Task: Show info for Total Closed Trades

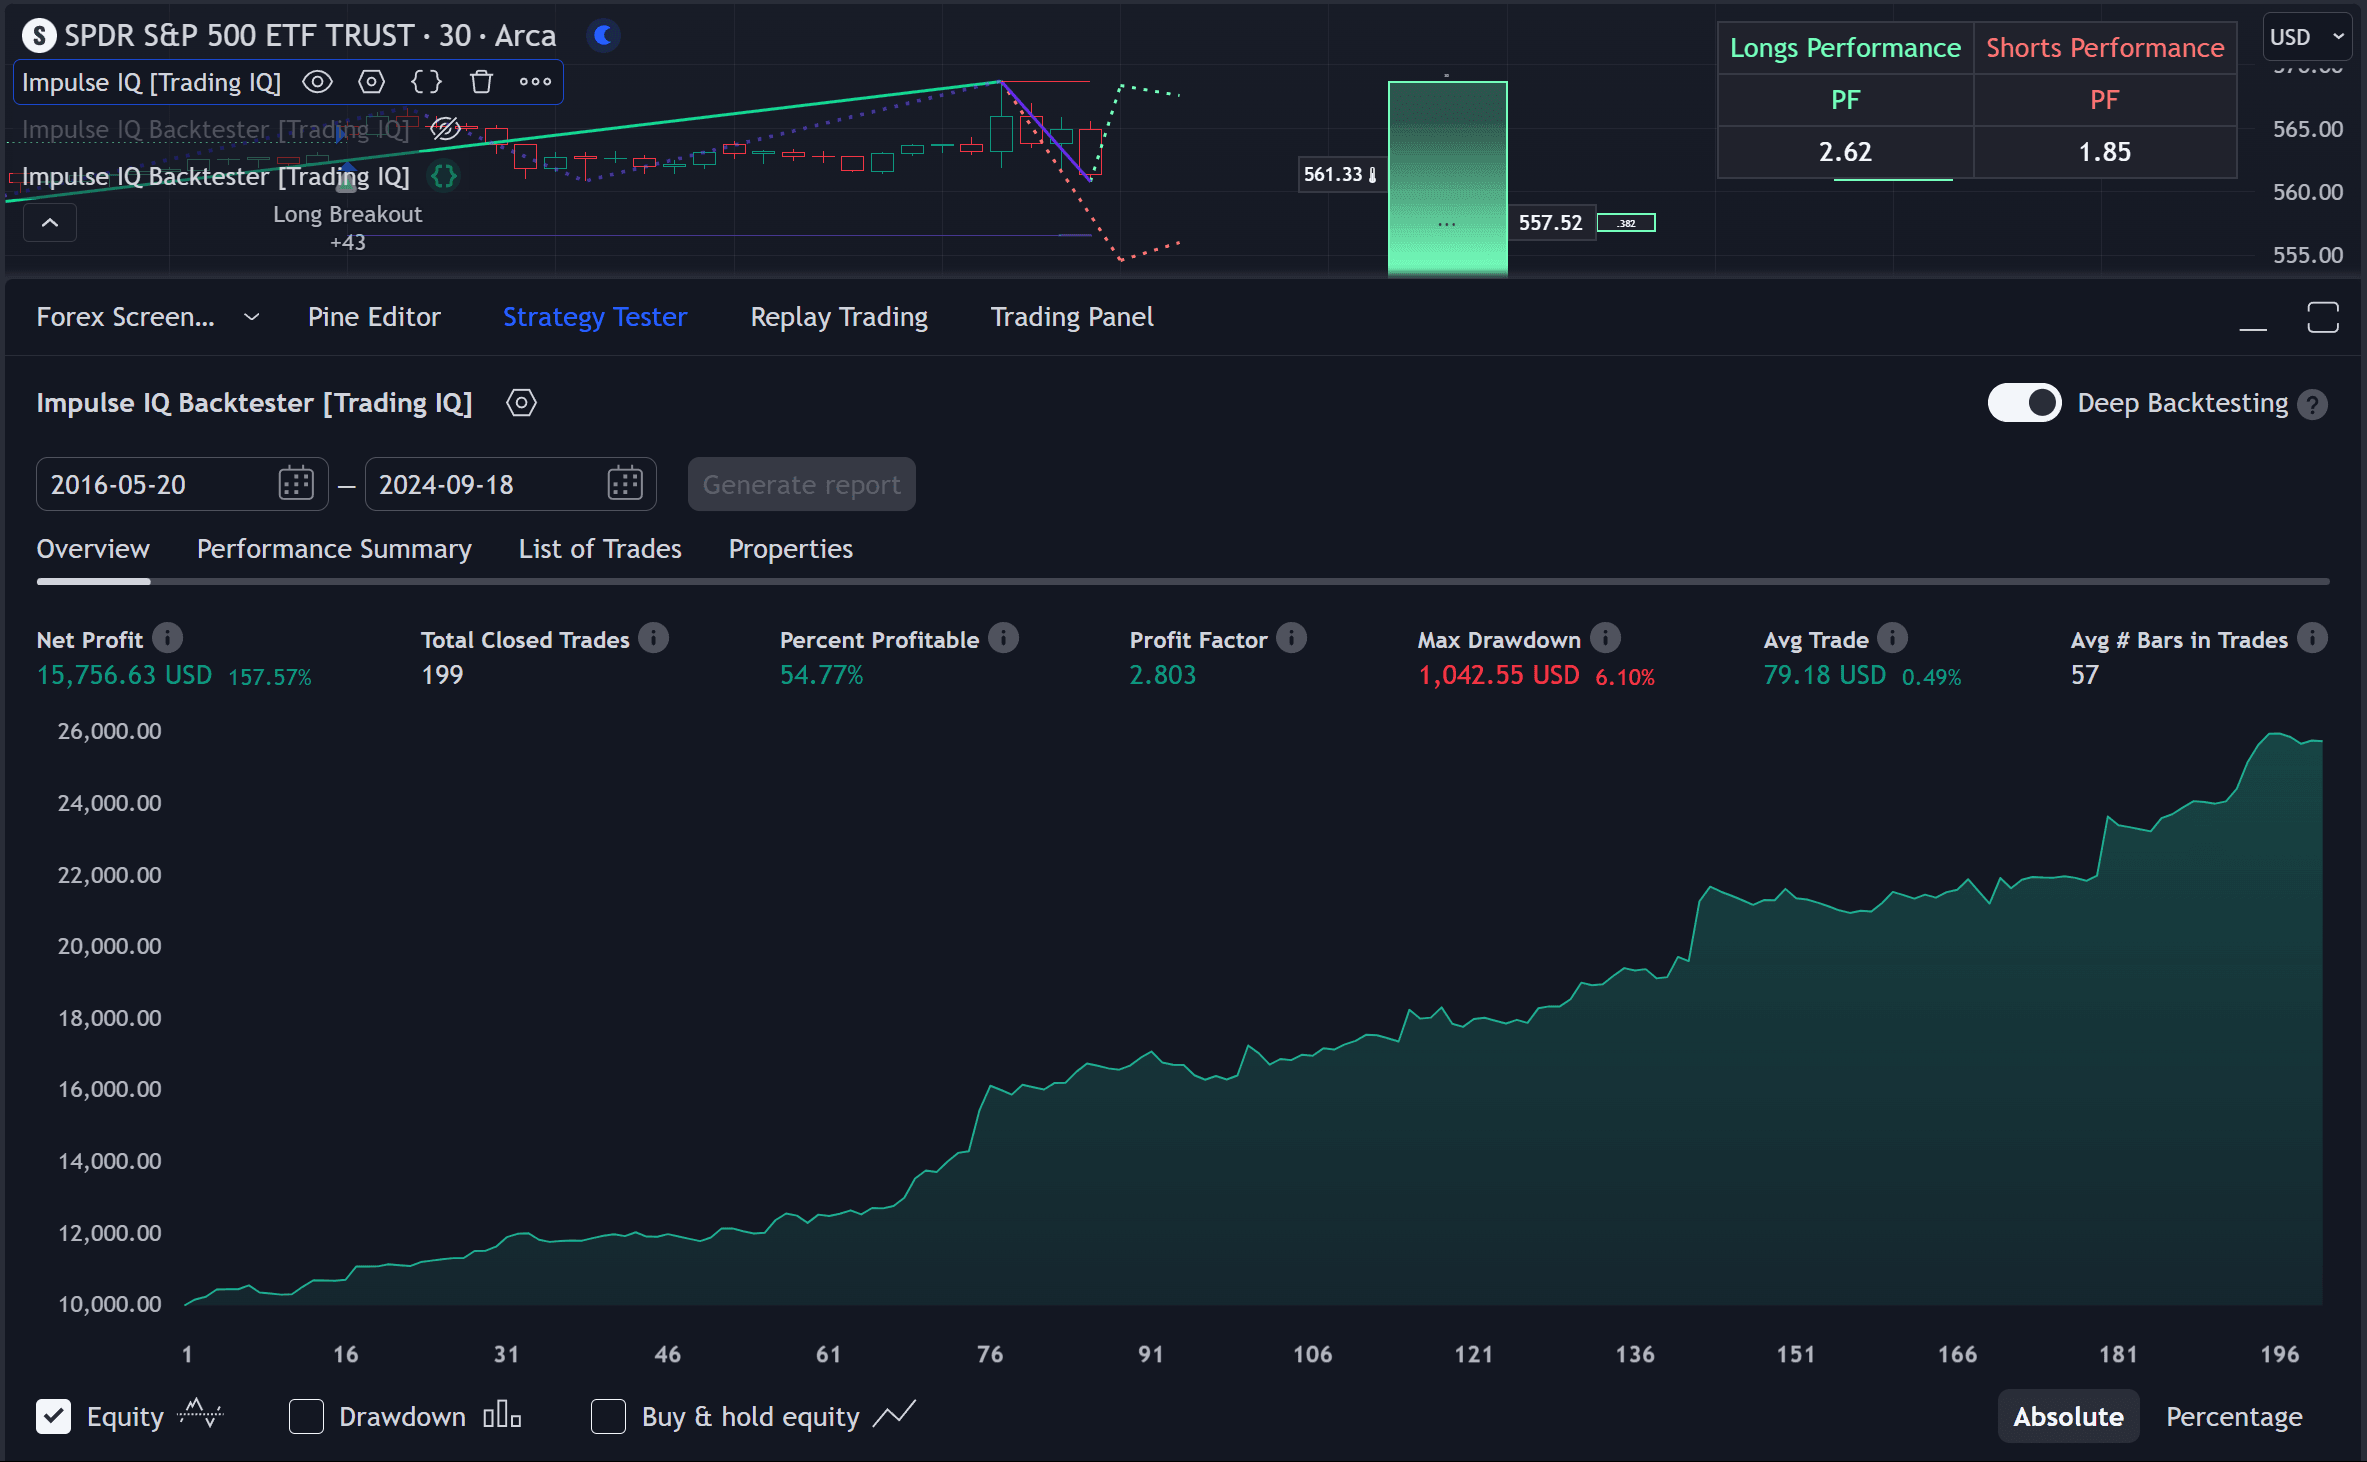Action: (x=654, y=638)
